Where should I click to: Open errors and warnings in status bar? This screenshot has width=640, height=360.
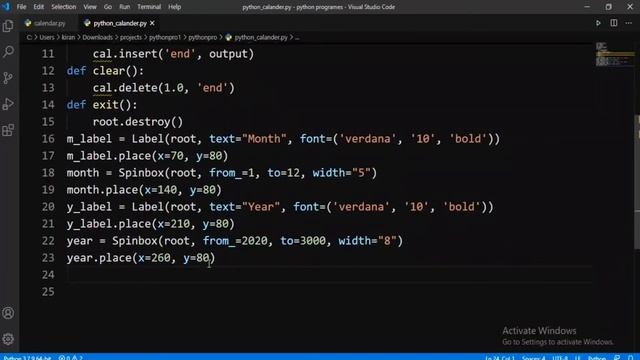70,358
